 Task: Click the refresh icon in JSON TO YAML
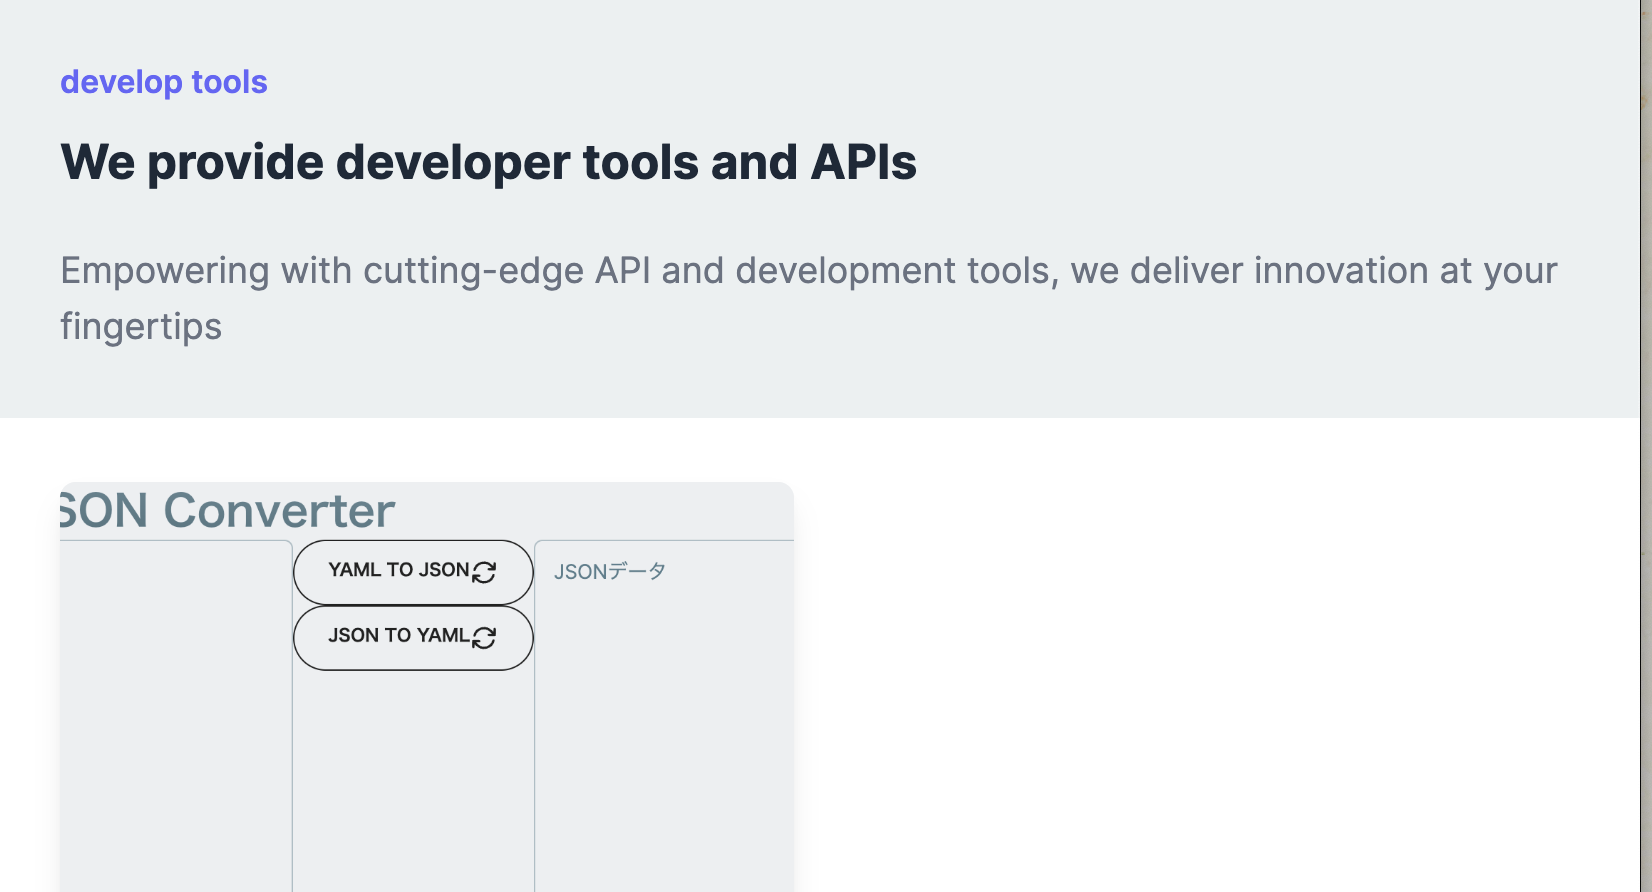pyautogui.click(x=484, y=638)
